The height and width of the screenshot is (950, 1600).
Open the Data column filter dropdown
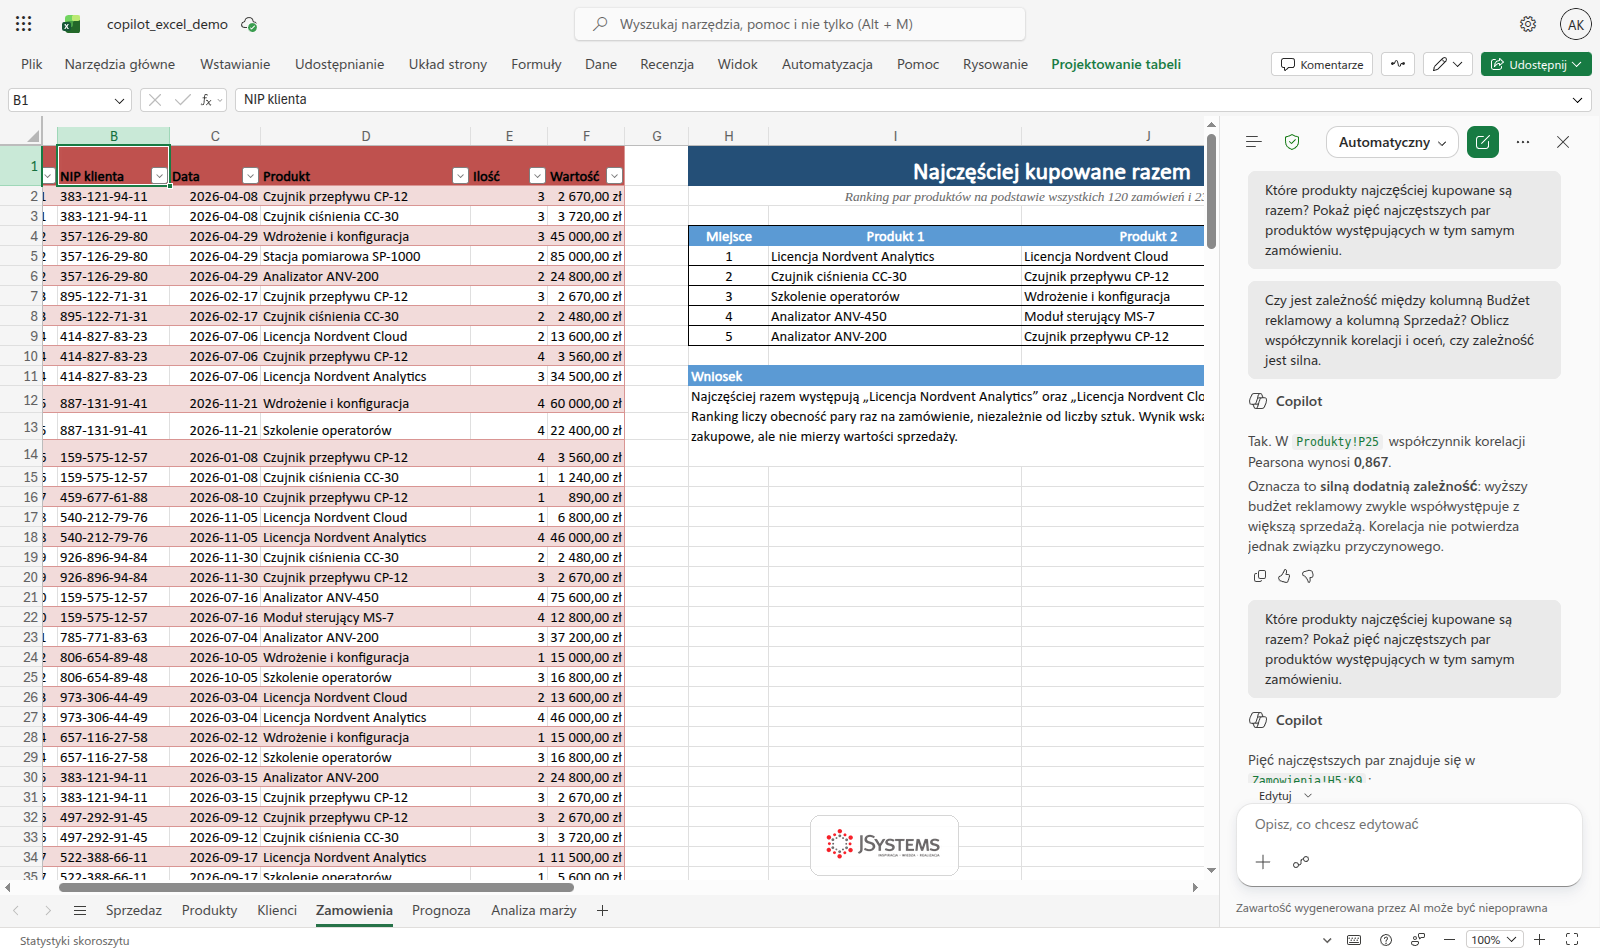pyautogui.click(x=250, y=176)
